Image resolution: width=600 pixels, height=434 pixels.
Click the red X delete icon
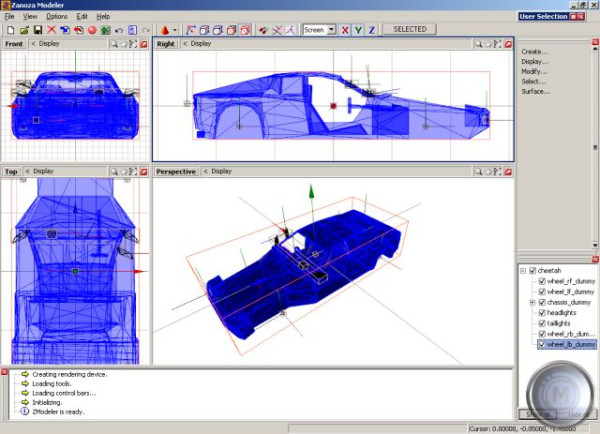point(52,30)
